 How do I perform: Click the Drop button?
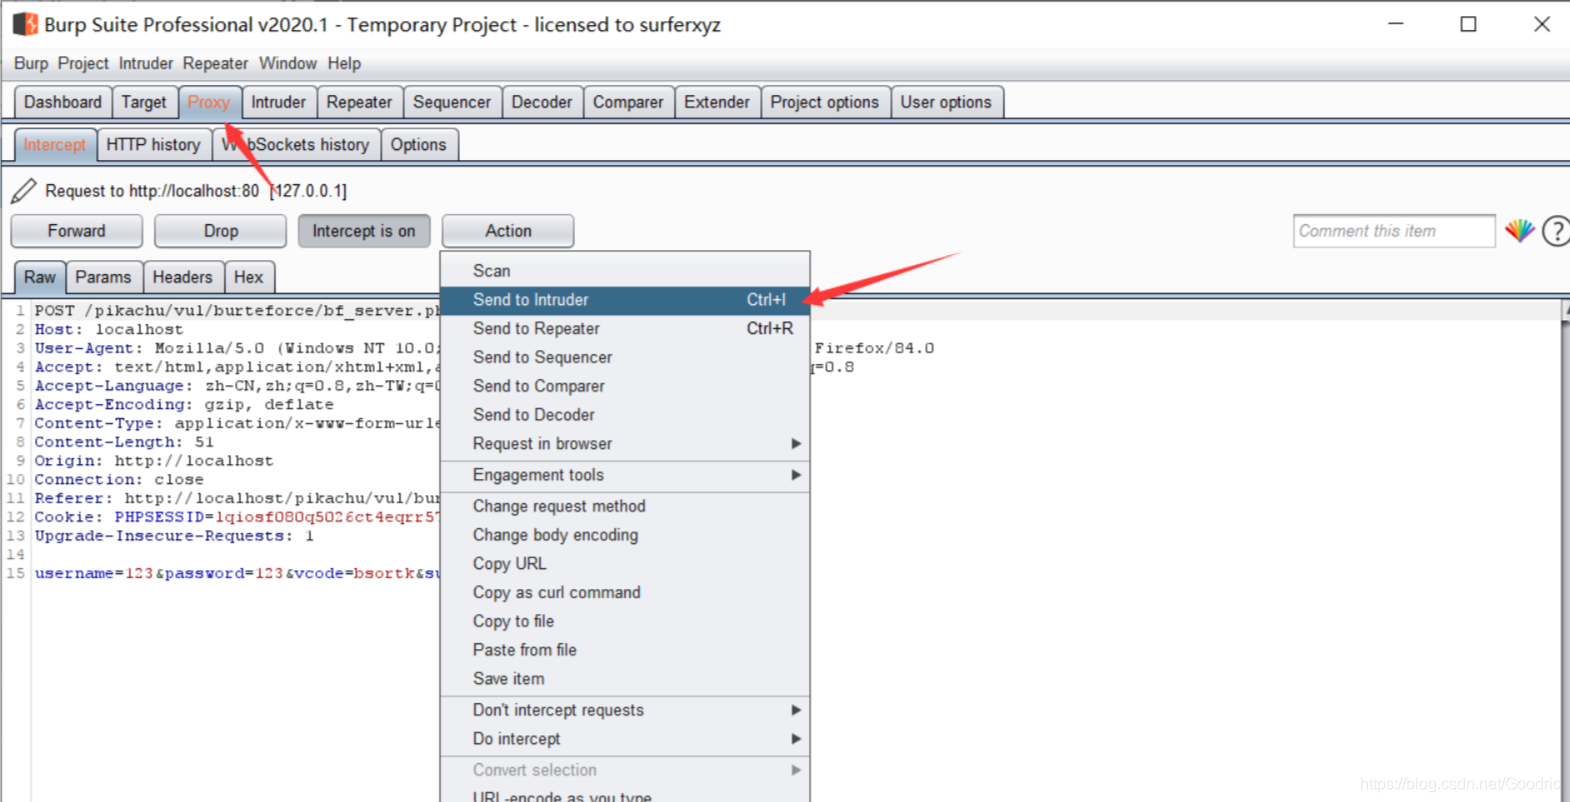coord(221,231)
